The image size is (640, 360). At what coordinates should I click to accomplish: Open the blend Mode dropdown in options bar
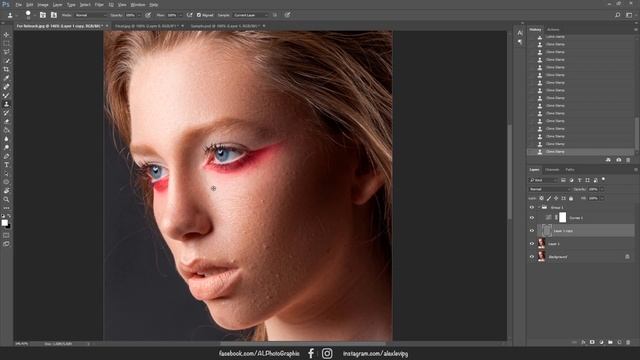point(91,15)
